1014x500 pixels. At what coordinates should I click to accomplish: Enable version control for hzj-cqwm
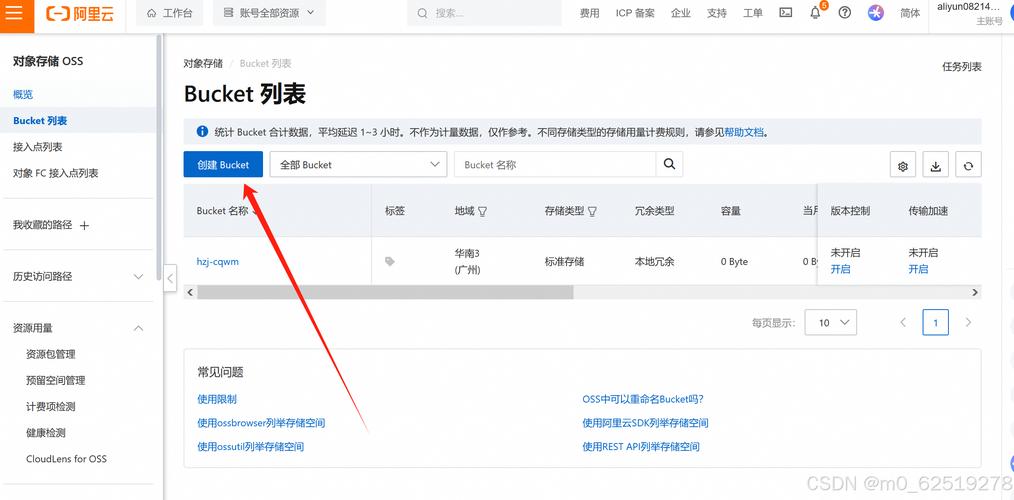[840, 269]
